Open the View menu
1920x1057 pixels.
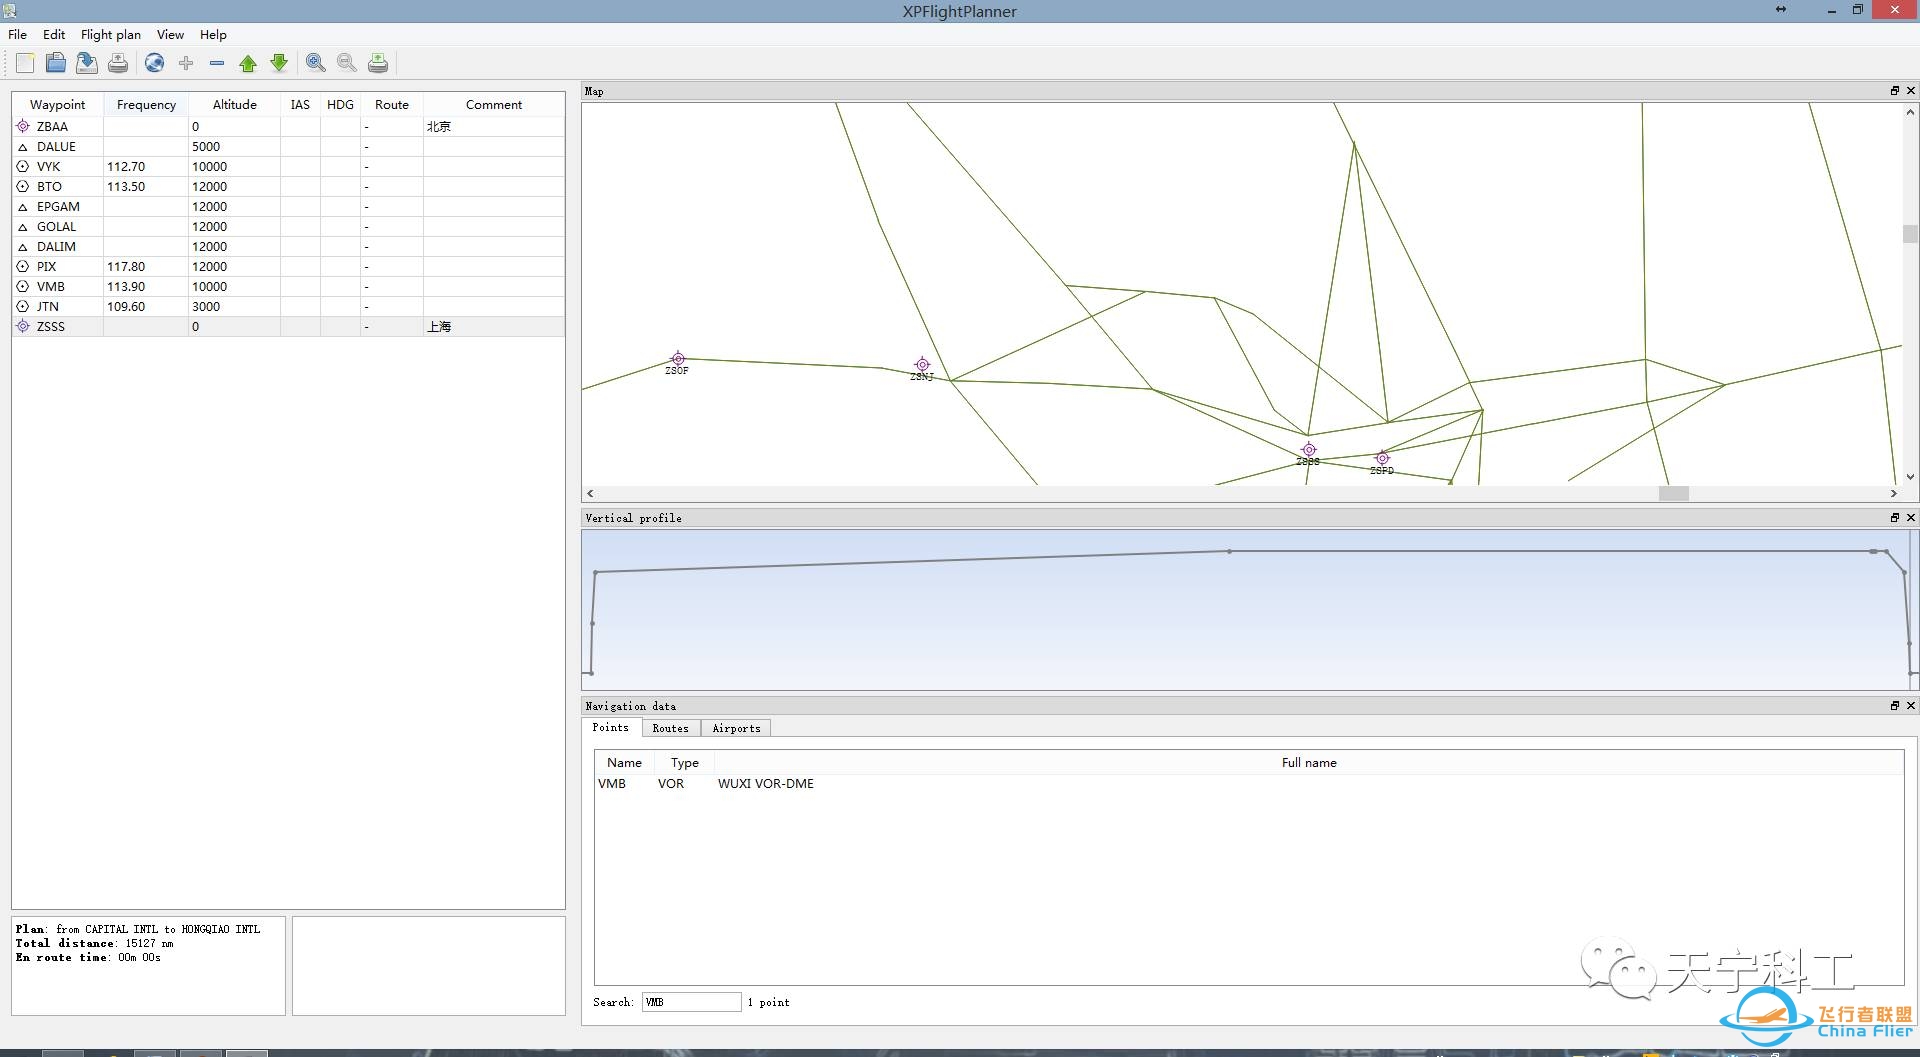point(170,34)
